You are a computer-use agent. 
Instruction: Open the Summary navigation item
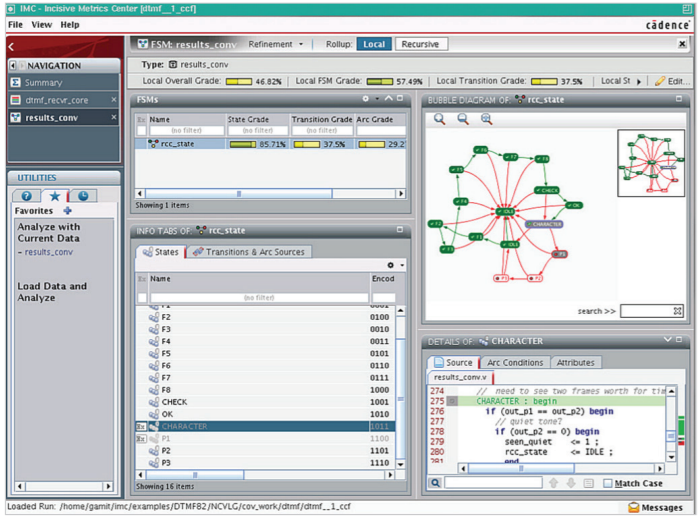pyautogui.click(x=43, y=82)
